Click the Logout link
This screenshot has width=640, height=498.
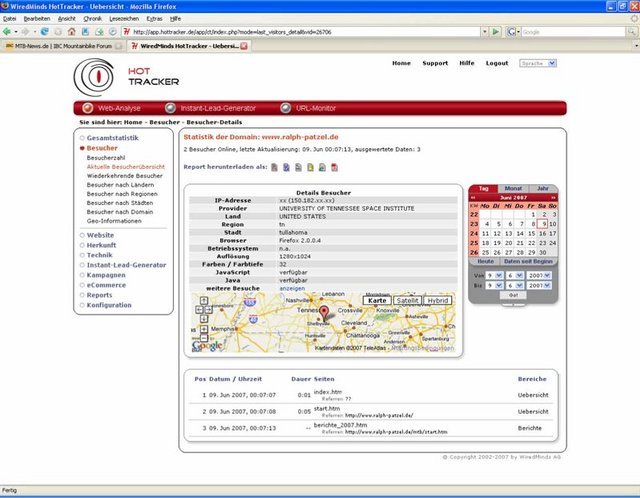(x=497, y=63)
